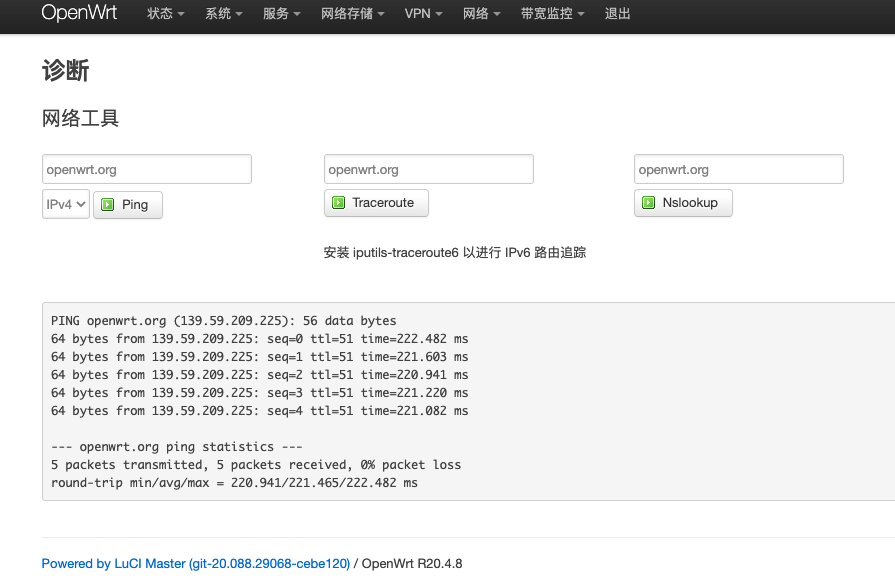Click the green run icon on Ping button
Screen dimensions: 895x582
[x=109, y=204]
